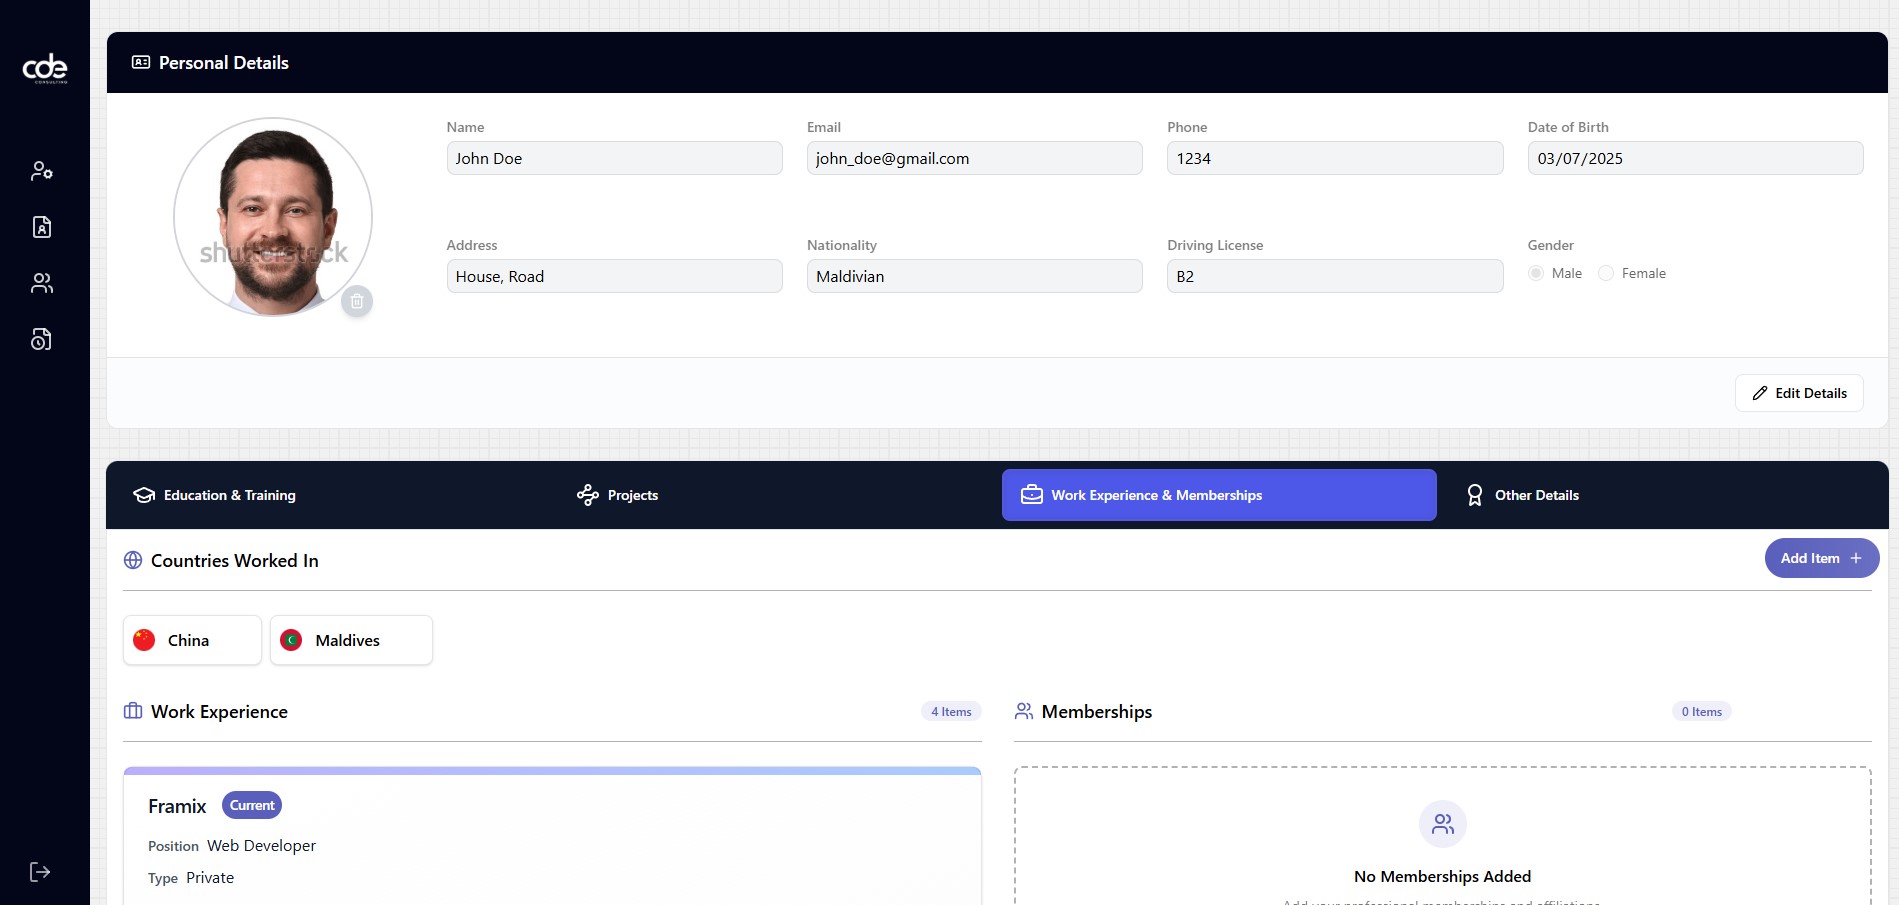Open the members section from the sidebar

point(42,283)
